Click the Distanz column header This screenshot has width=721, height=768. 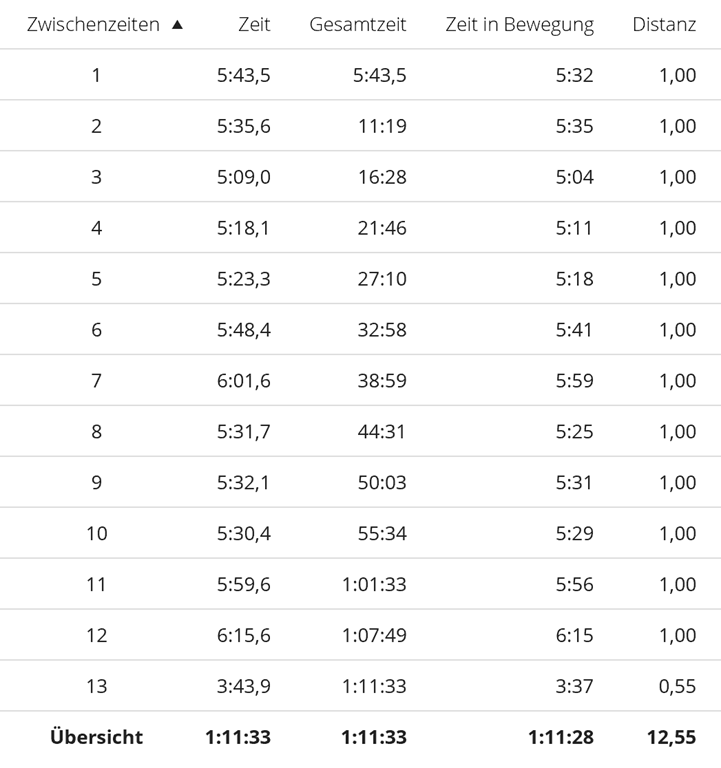[664, 24]
